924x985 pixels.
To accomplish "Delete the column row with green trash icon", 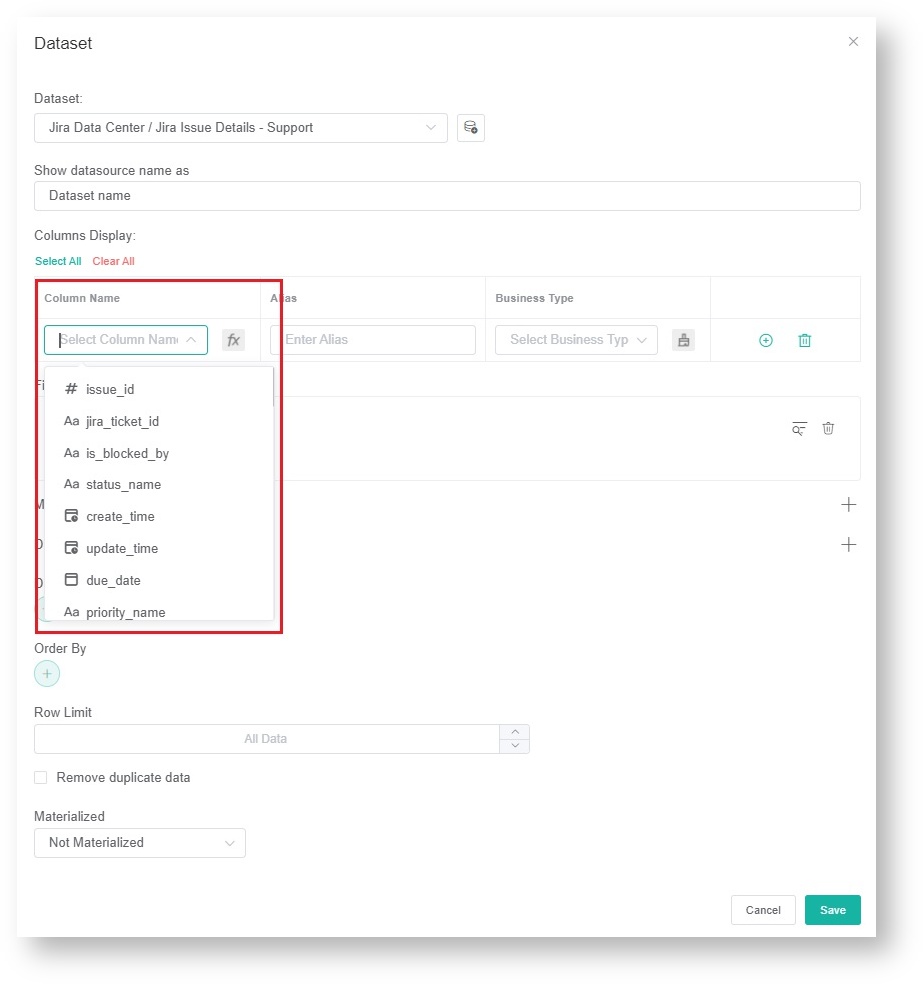I will click(x=804, y=340).
